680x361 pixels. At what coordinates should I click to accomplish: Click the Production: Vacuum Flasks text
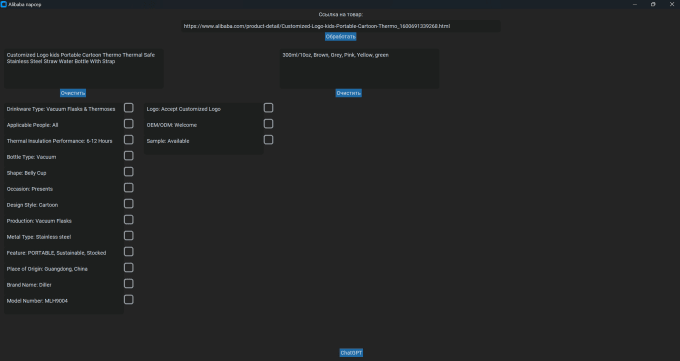(39, 221)
